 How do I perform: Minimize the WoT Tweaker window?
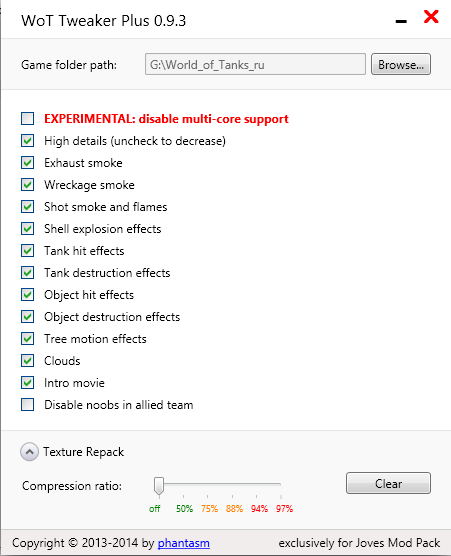tap(401, 22)
